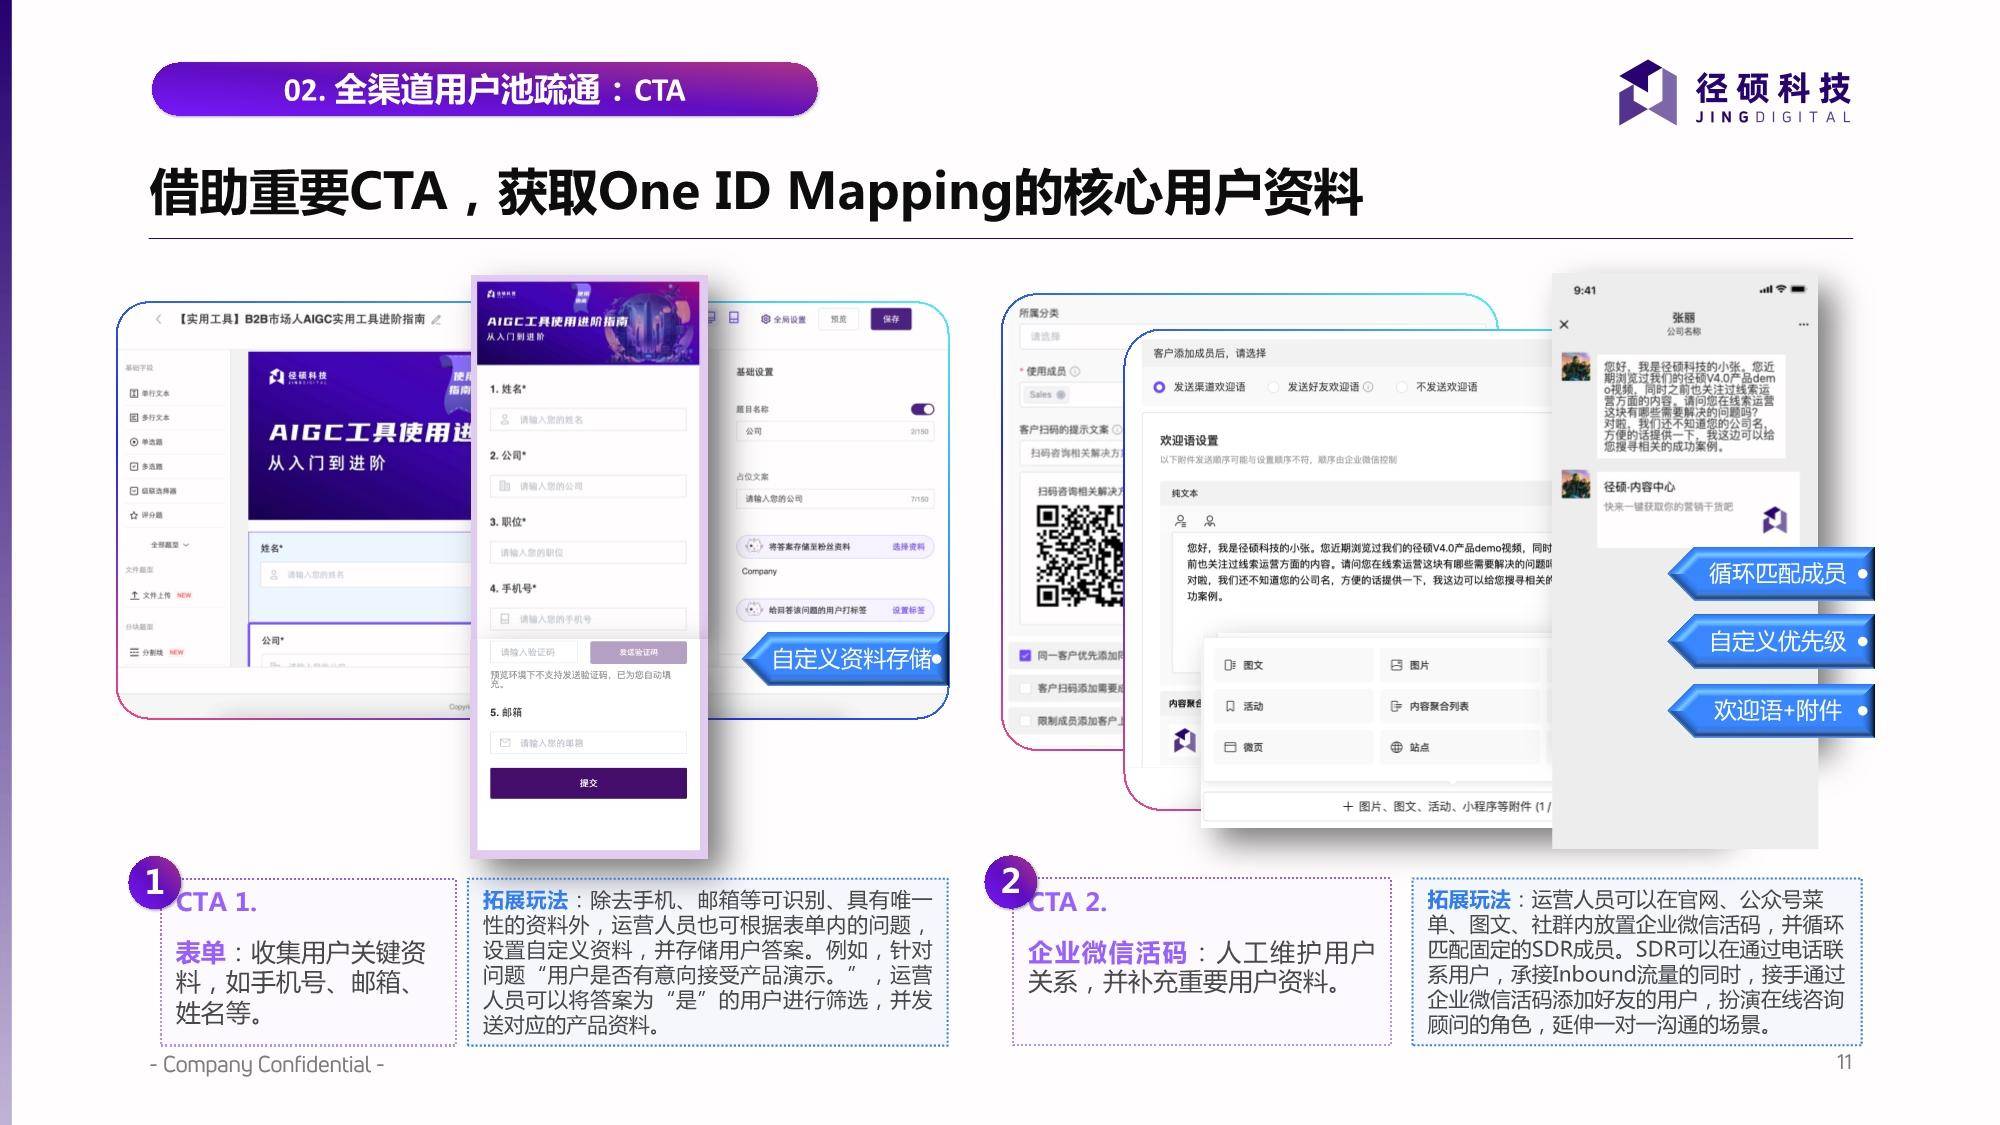
Task: Check the 客户扫码添加需要 checkbox
Action: (1025, 688)
